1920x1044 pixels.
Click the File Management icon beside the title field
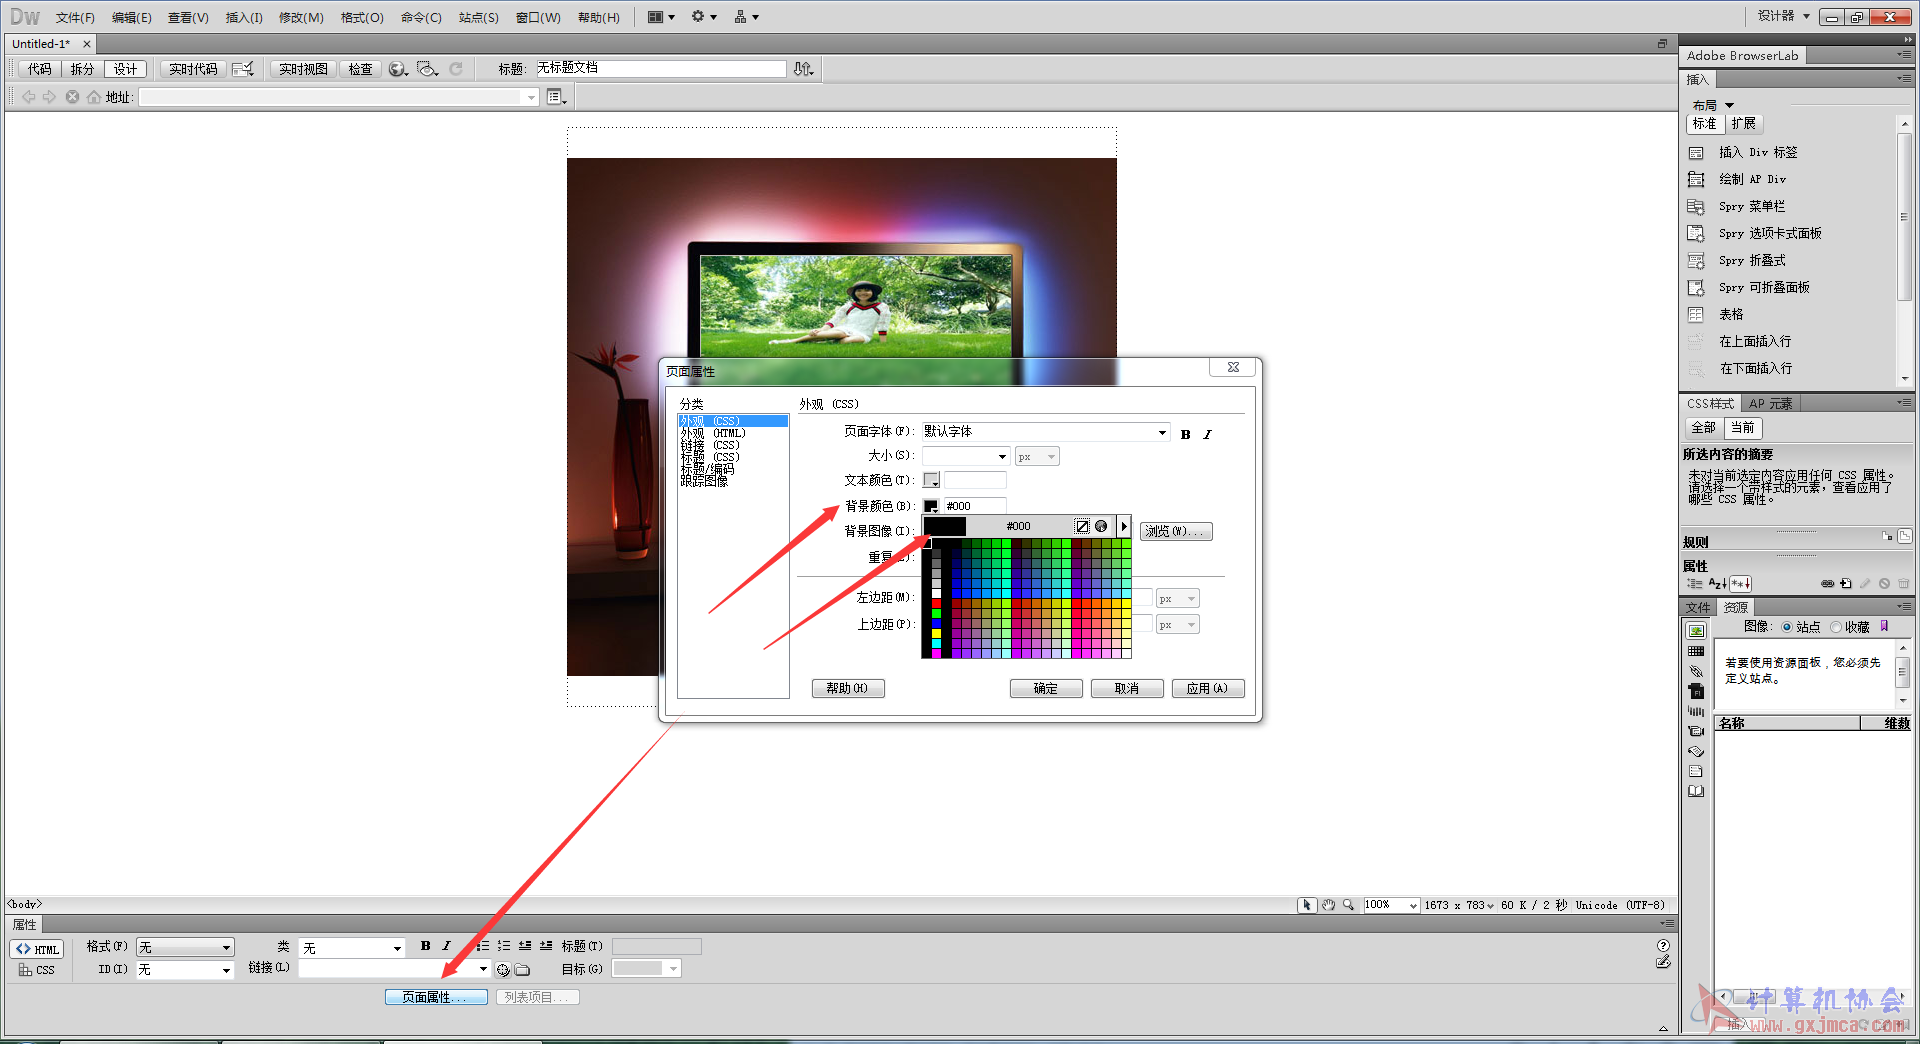(x=804, y=69)
